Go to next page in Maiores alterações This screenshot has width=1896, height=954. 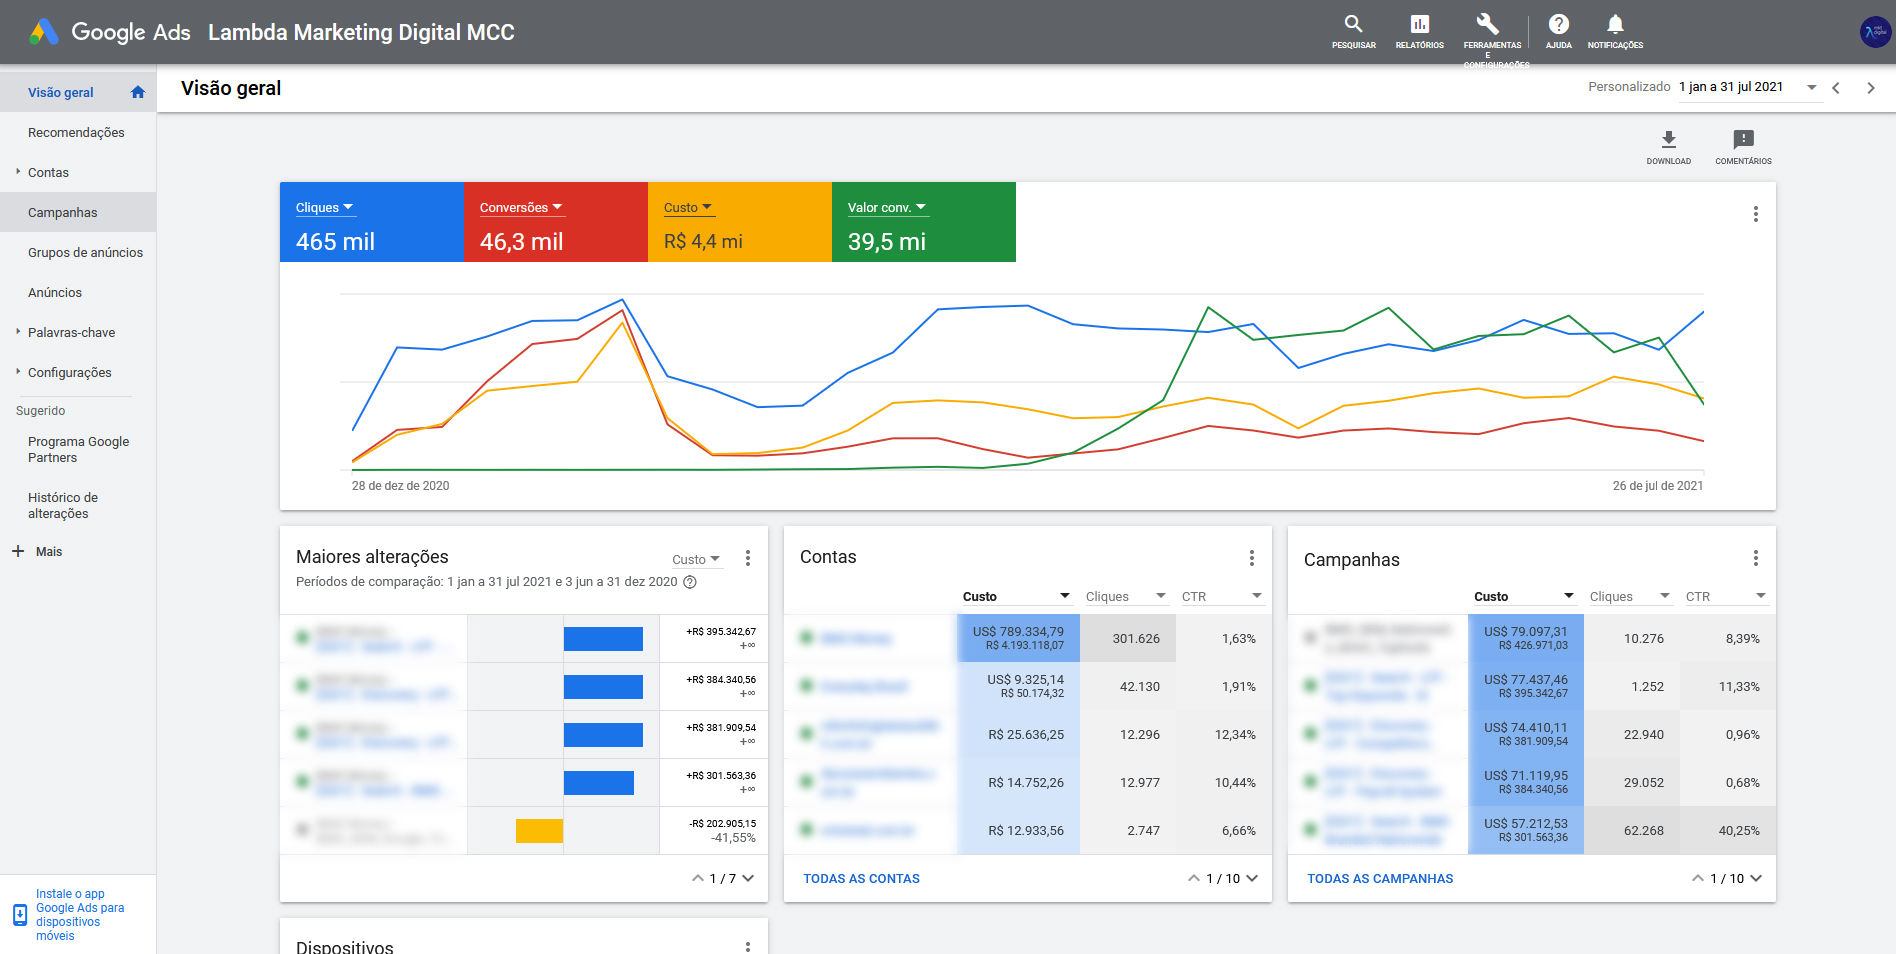748,878
